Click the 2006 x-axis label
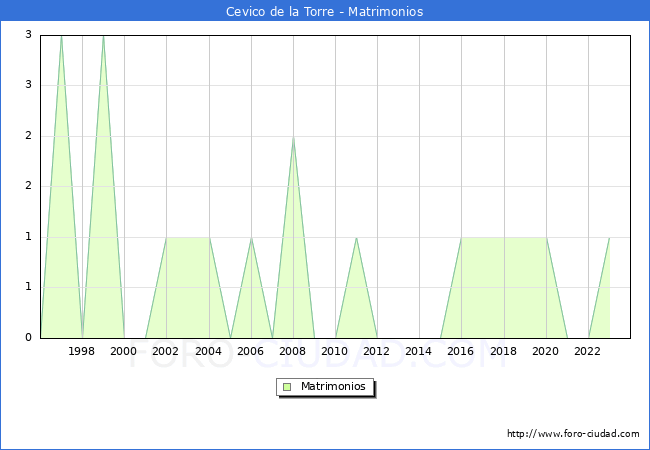 tap(250, 351)
